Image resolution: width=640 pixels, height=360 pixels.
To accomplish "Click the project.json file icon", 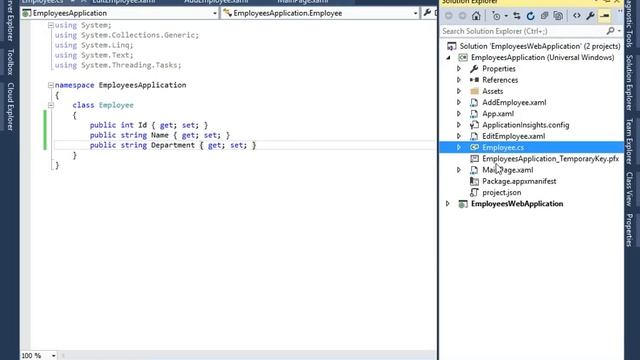I will [474, 192].
